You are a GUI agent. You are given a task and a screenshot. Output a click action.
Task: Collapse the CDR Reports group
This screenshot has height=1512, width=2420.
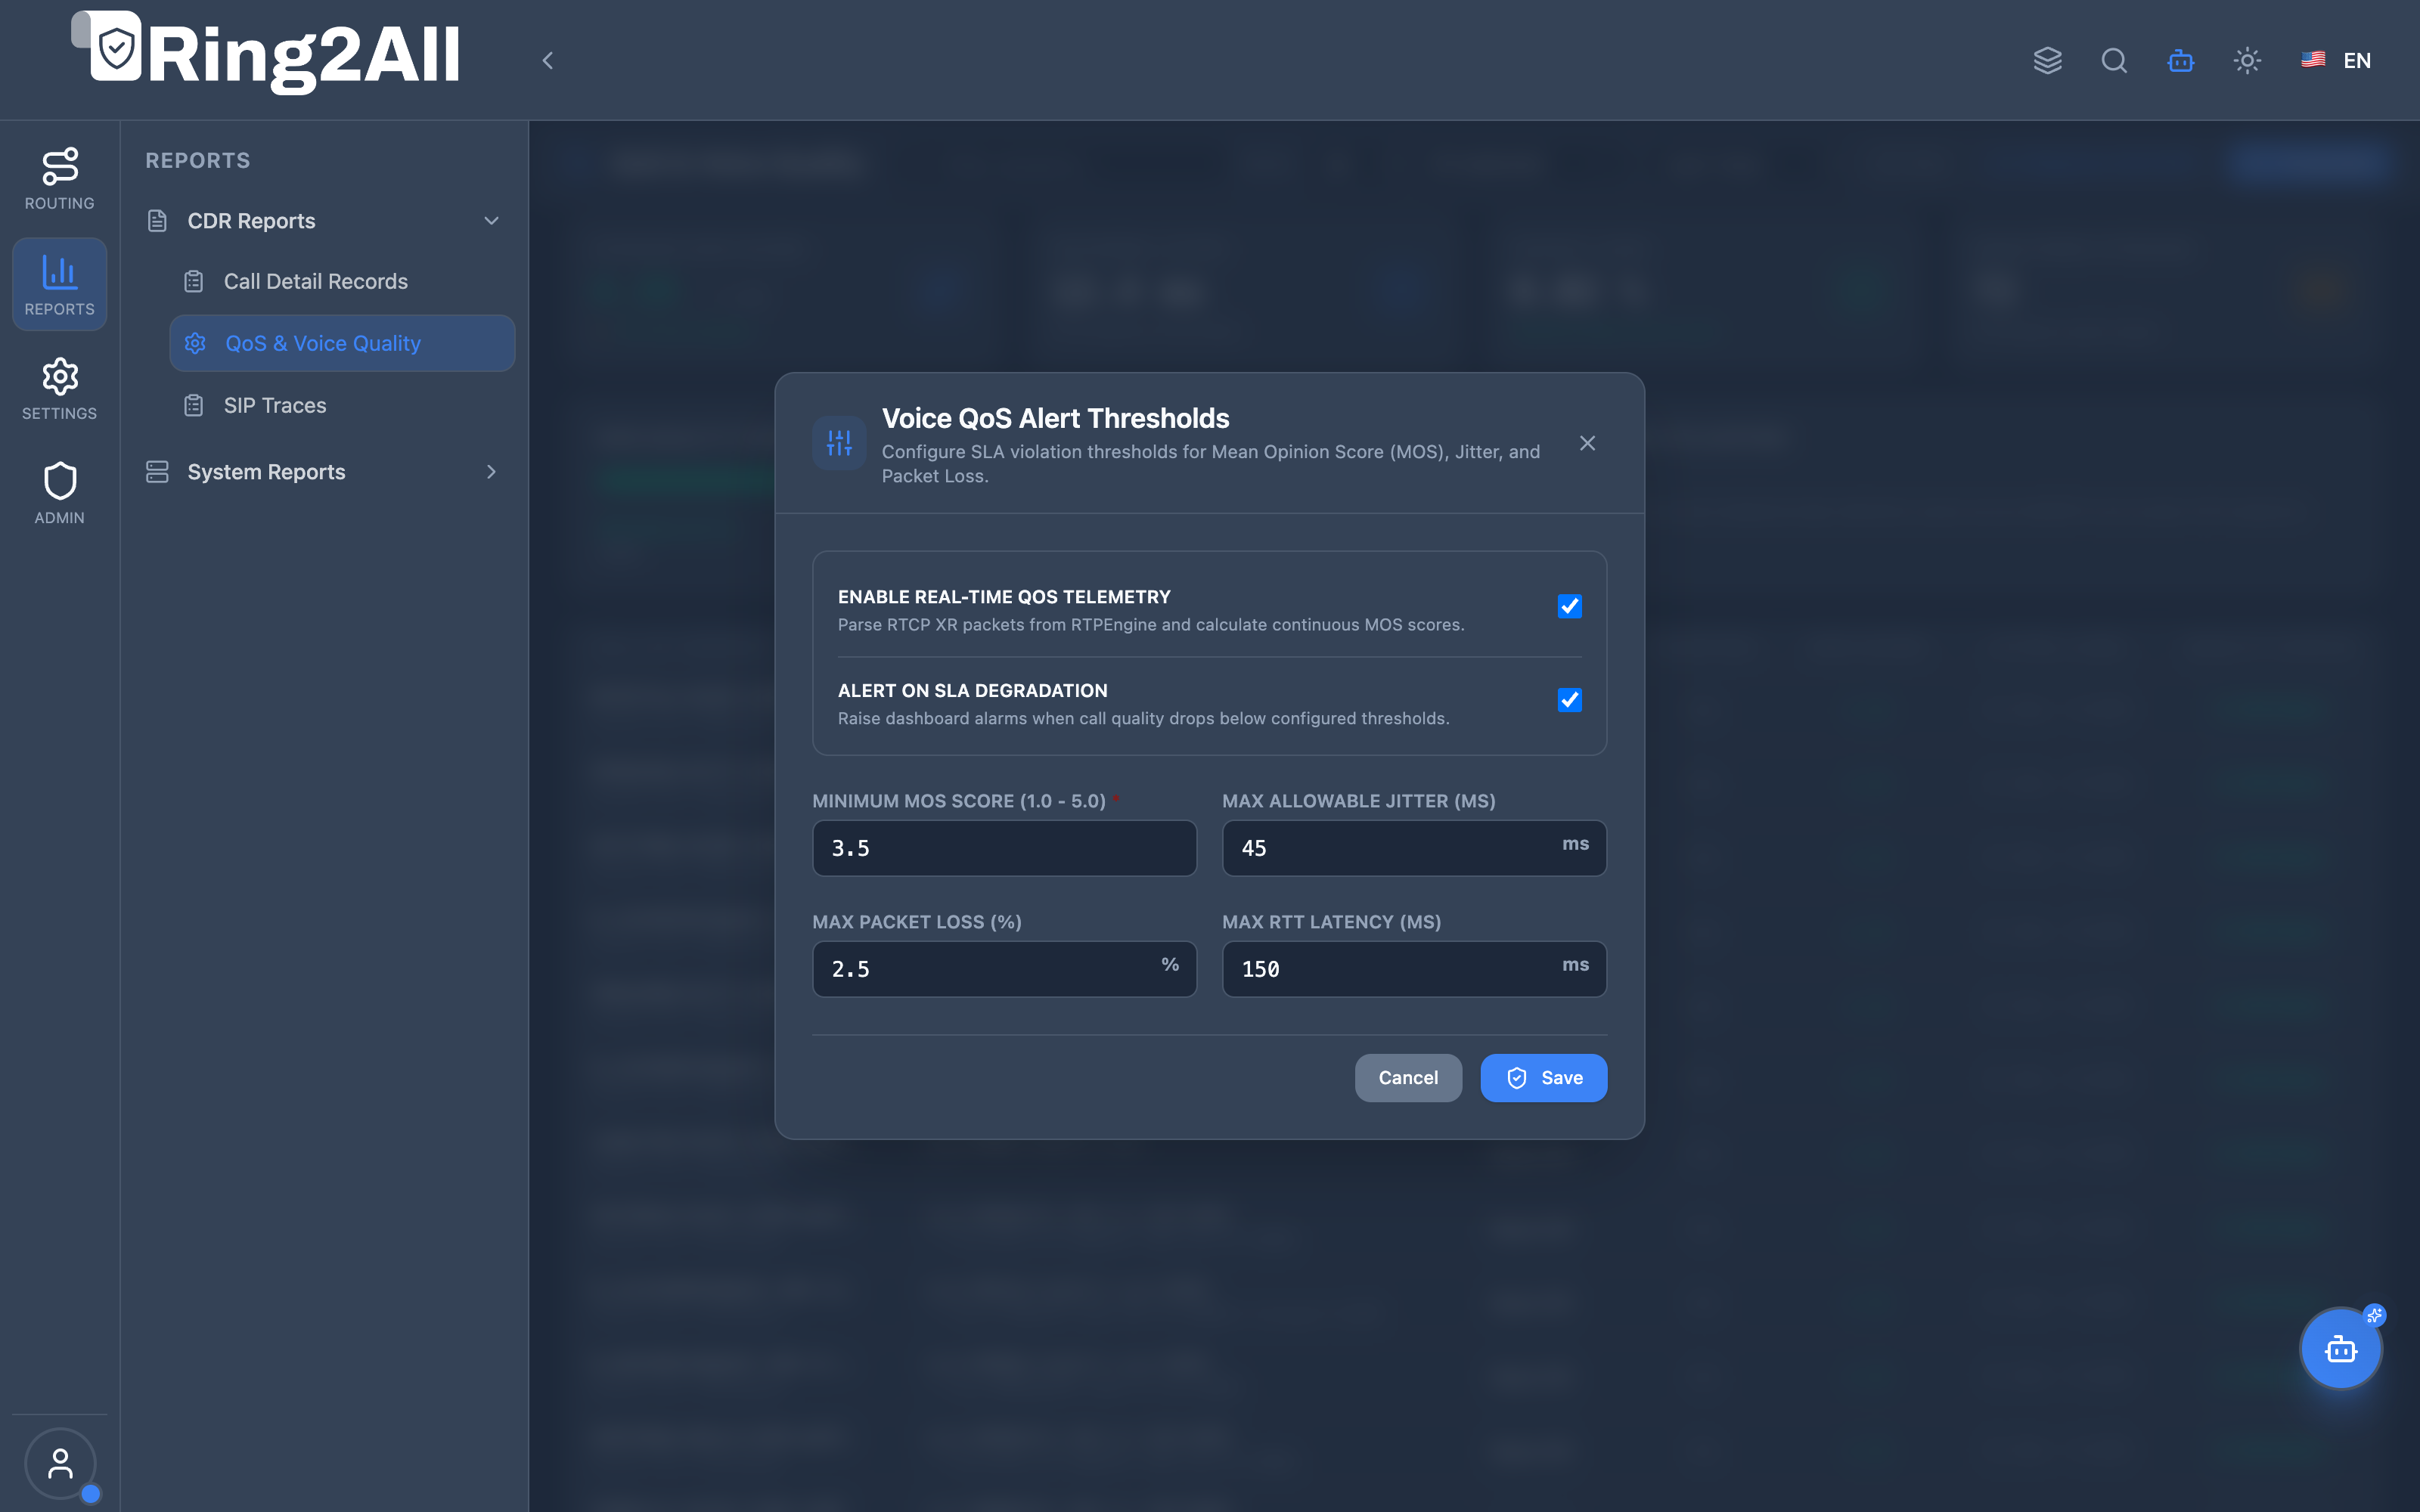(x=491, y=221)
